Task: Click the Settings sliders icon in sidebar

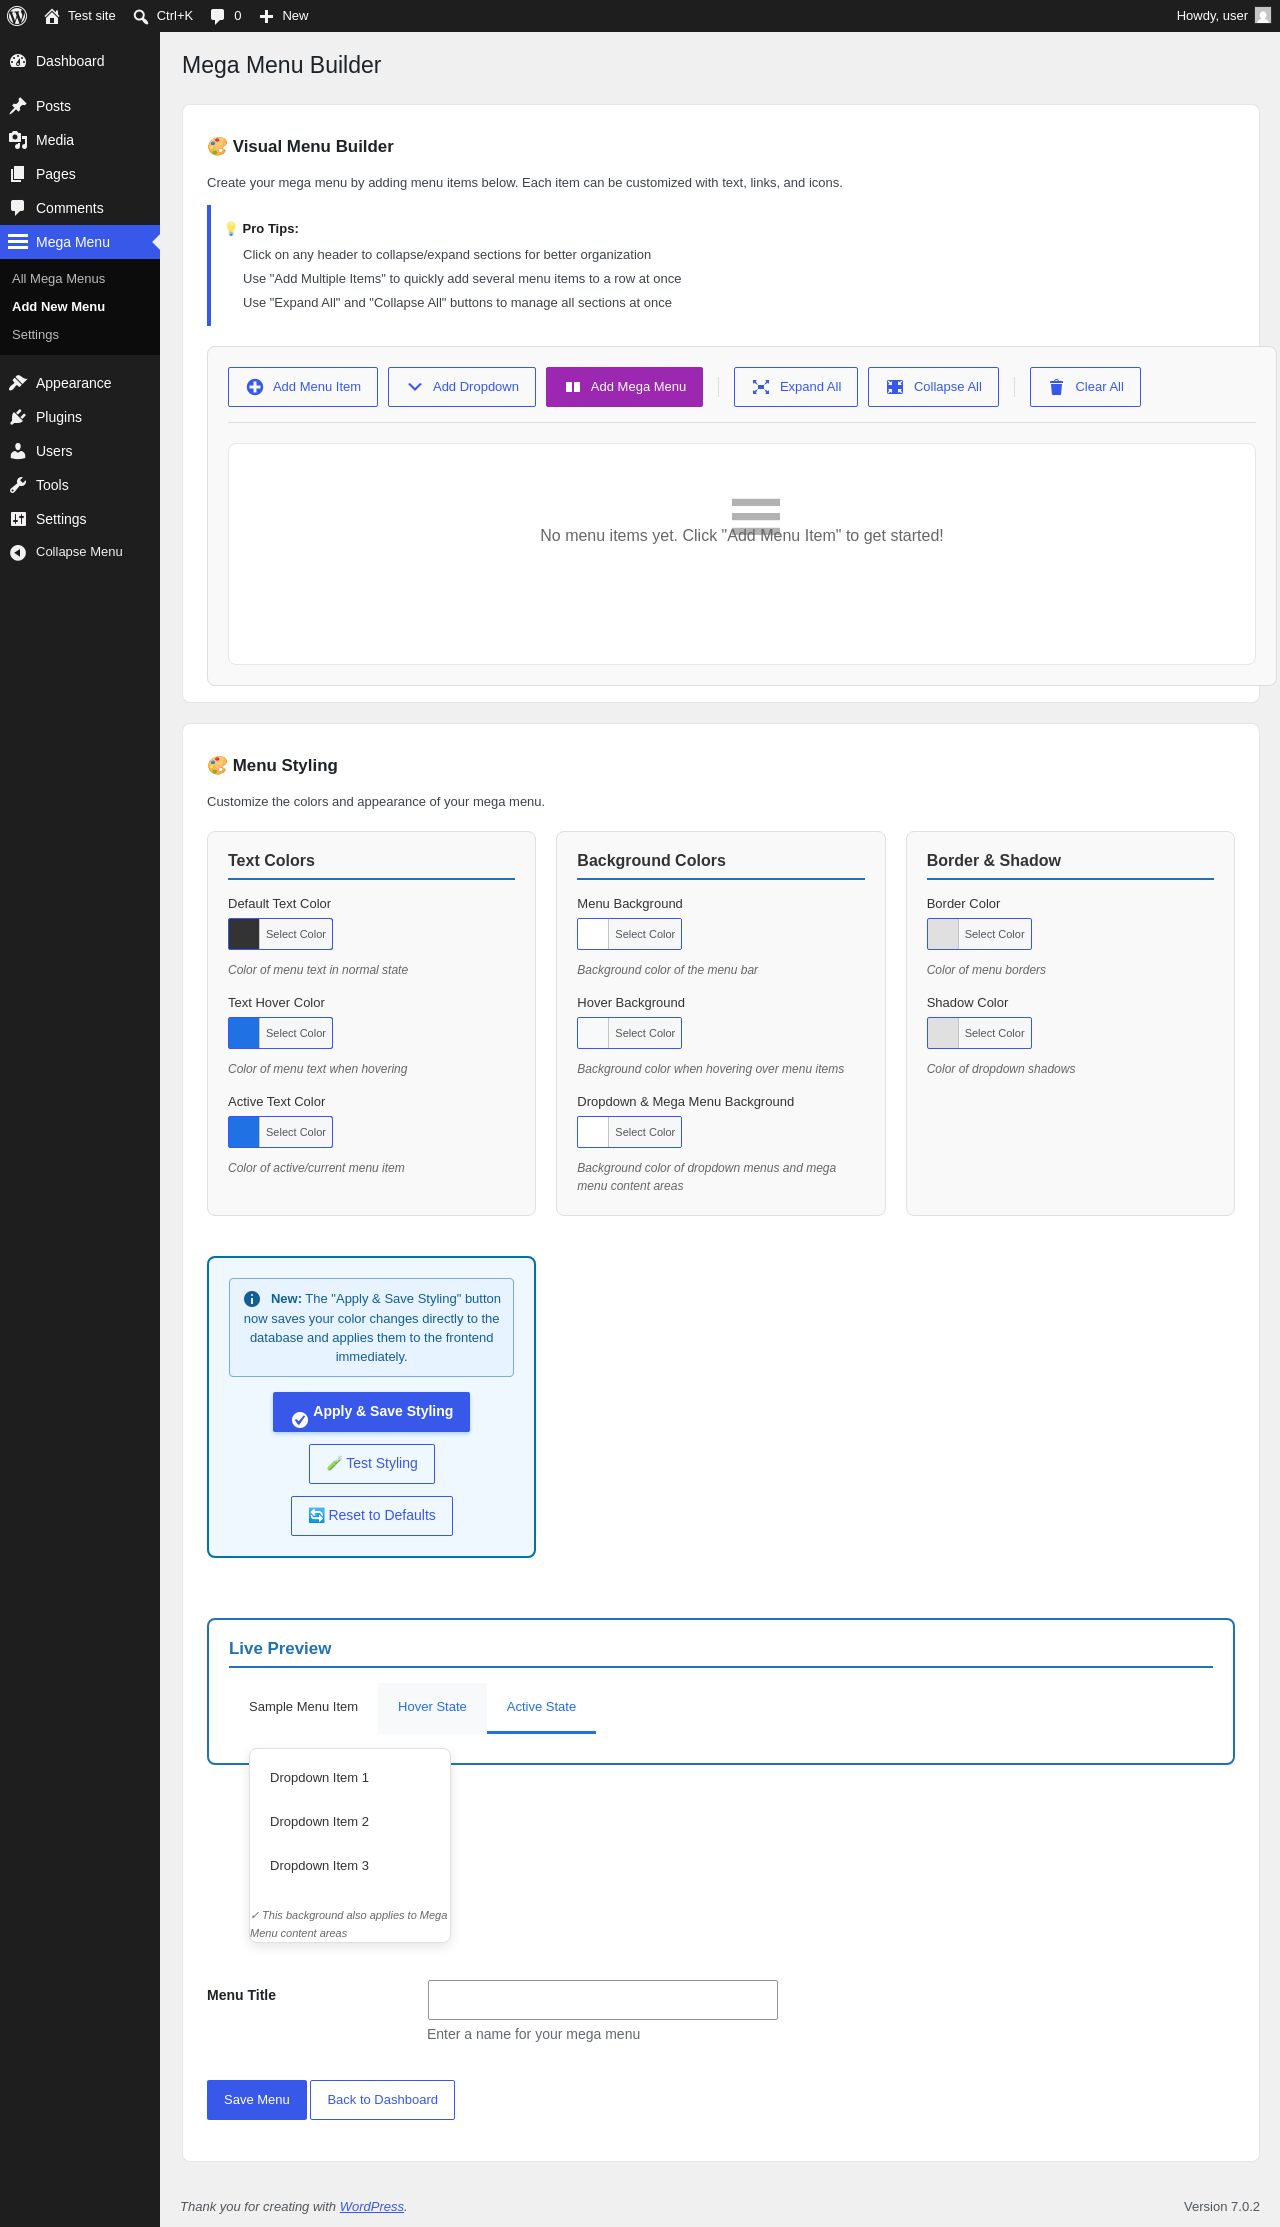Action: coord(18,519)
